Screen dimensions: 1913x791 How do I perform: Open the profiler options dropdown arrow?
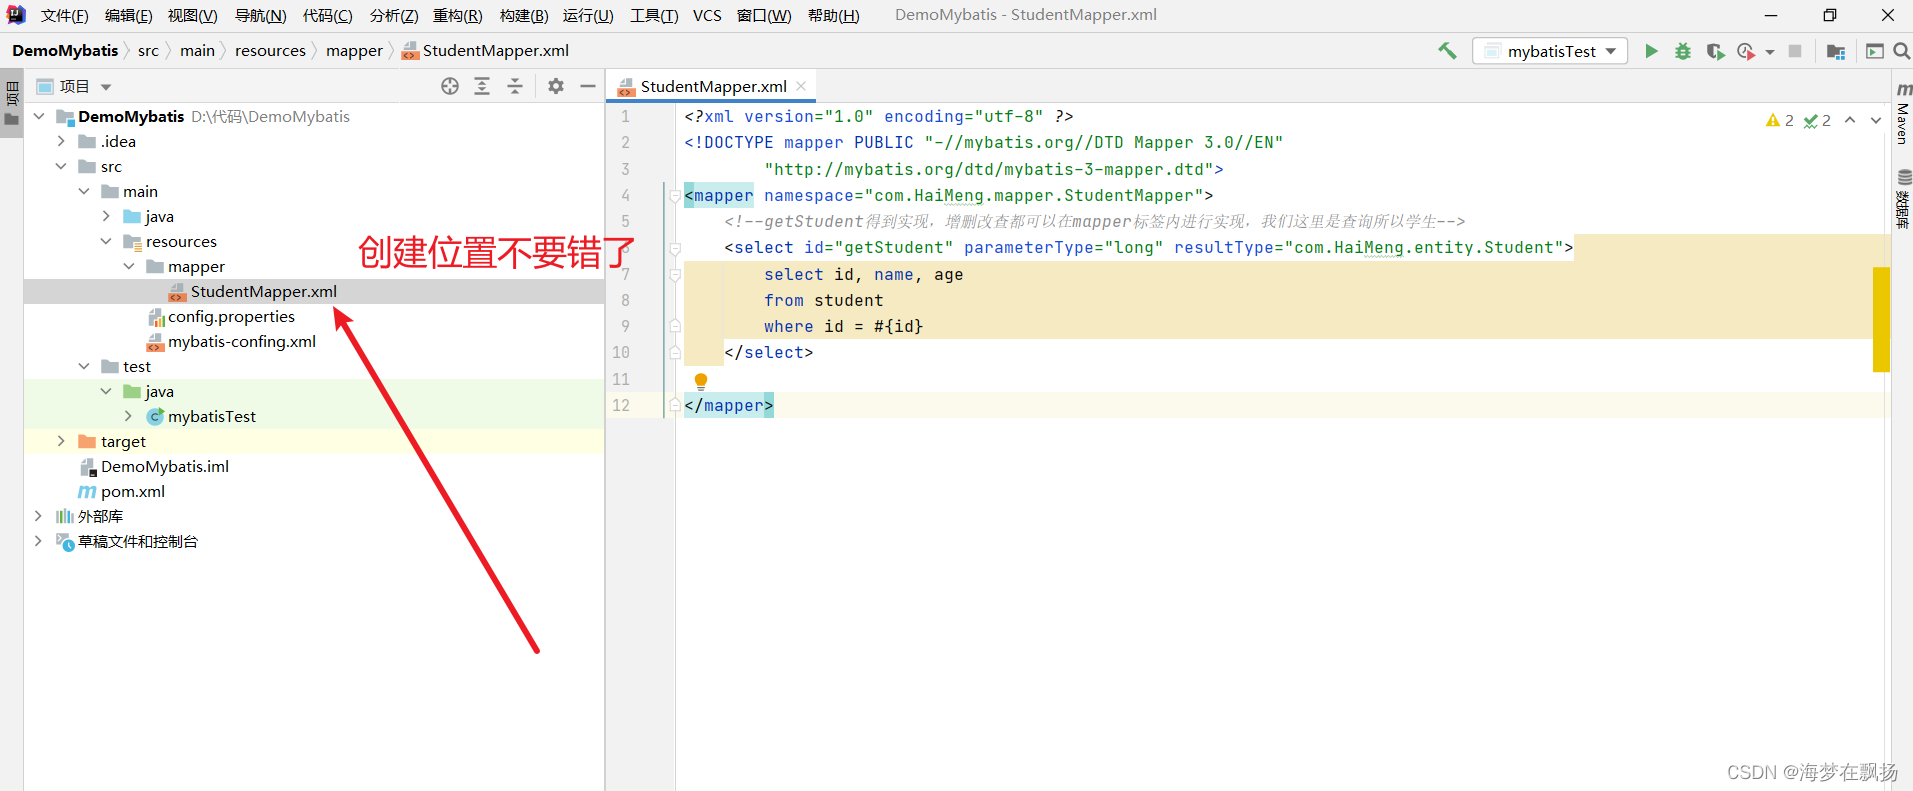pyautogui.click(x=1769, y=52)
